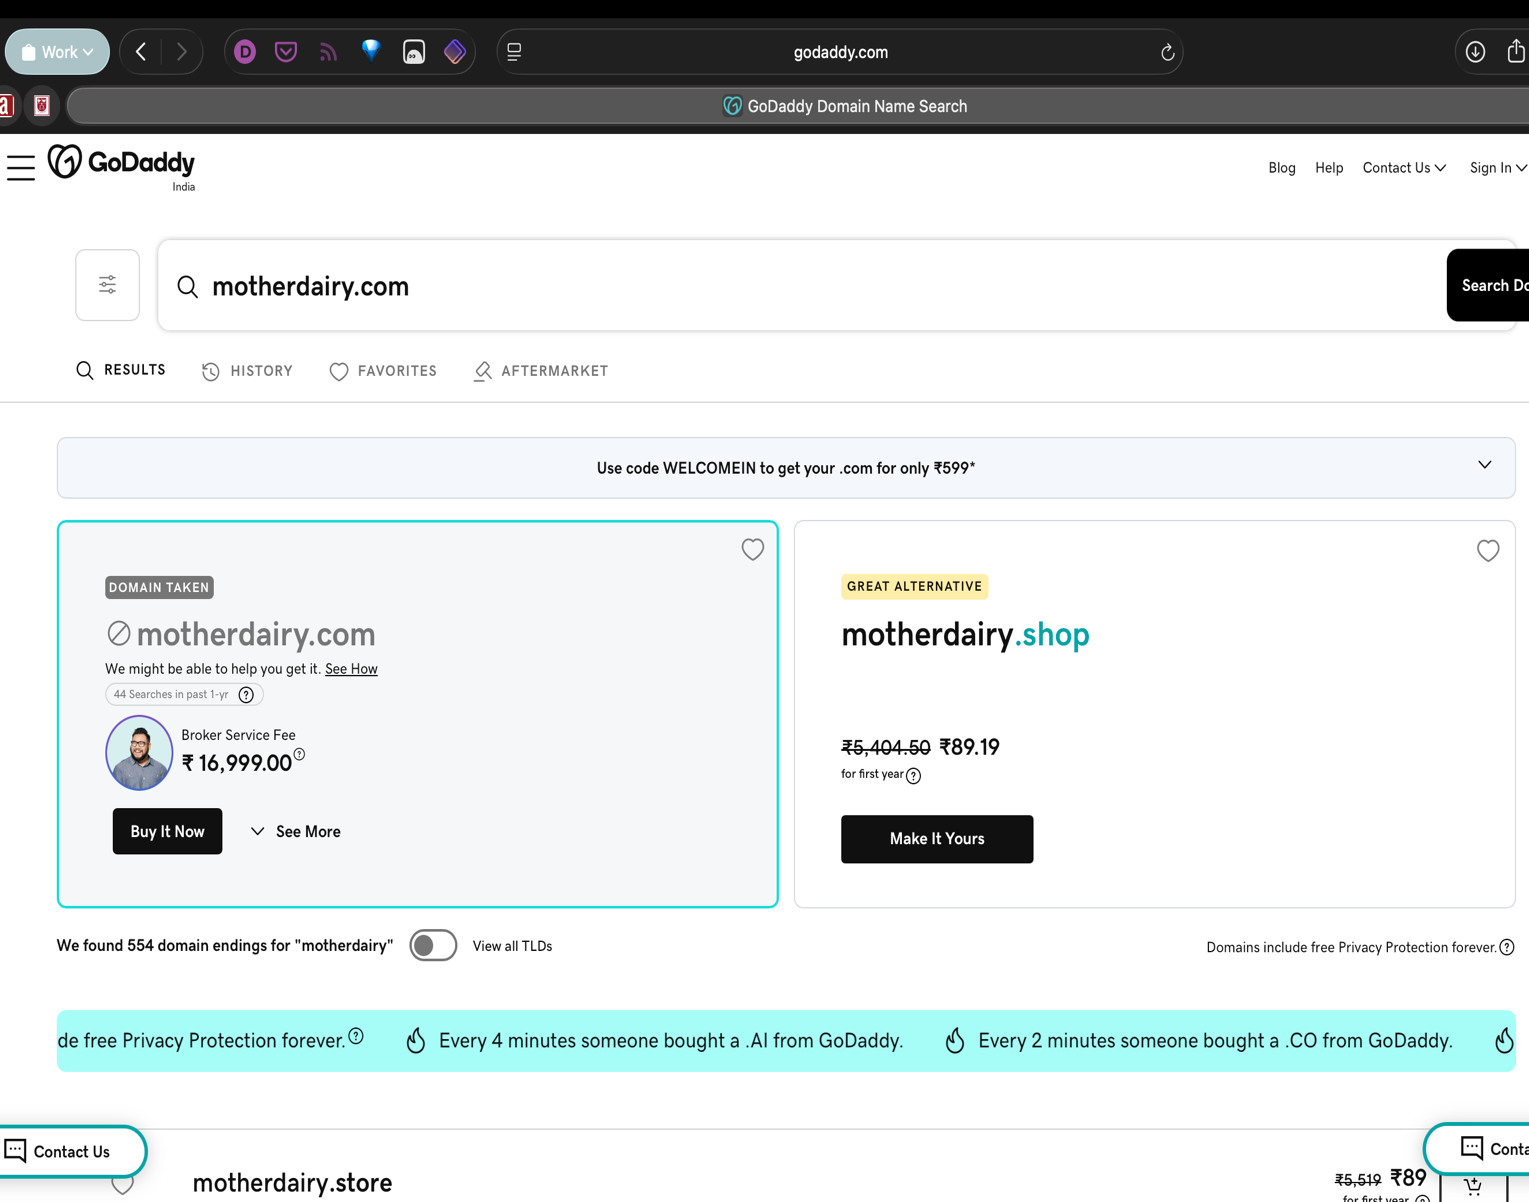Screen dimensions: 1529x1202
Task: Open the Help link
Action: click(1329, 168)
